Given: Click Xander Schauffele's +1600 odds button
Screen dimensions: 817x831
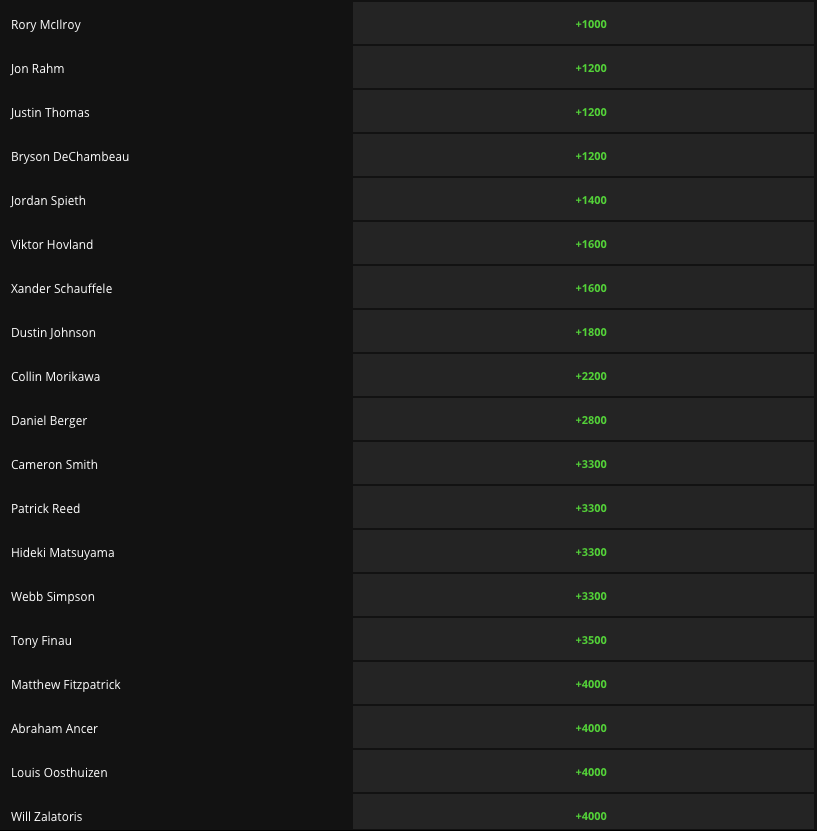Looking at the screenshot, I should (590, 288).
